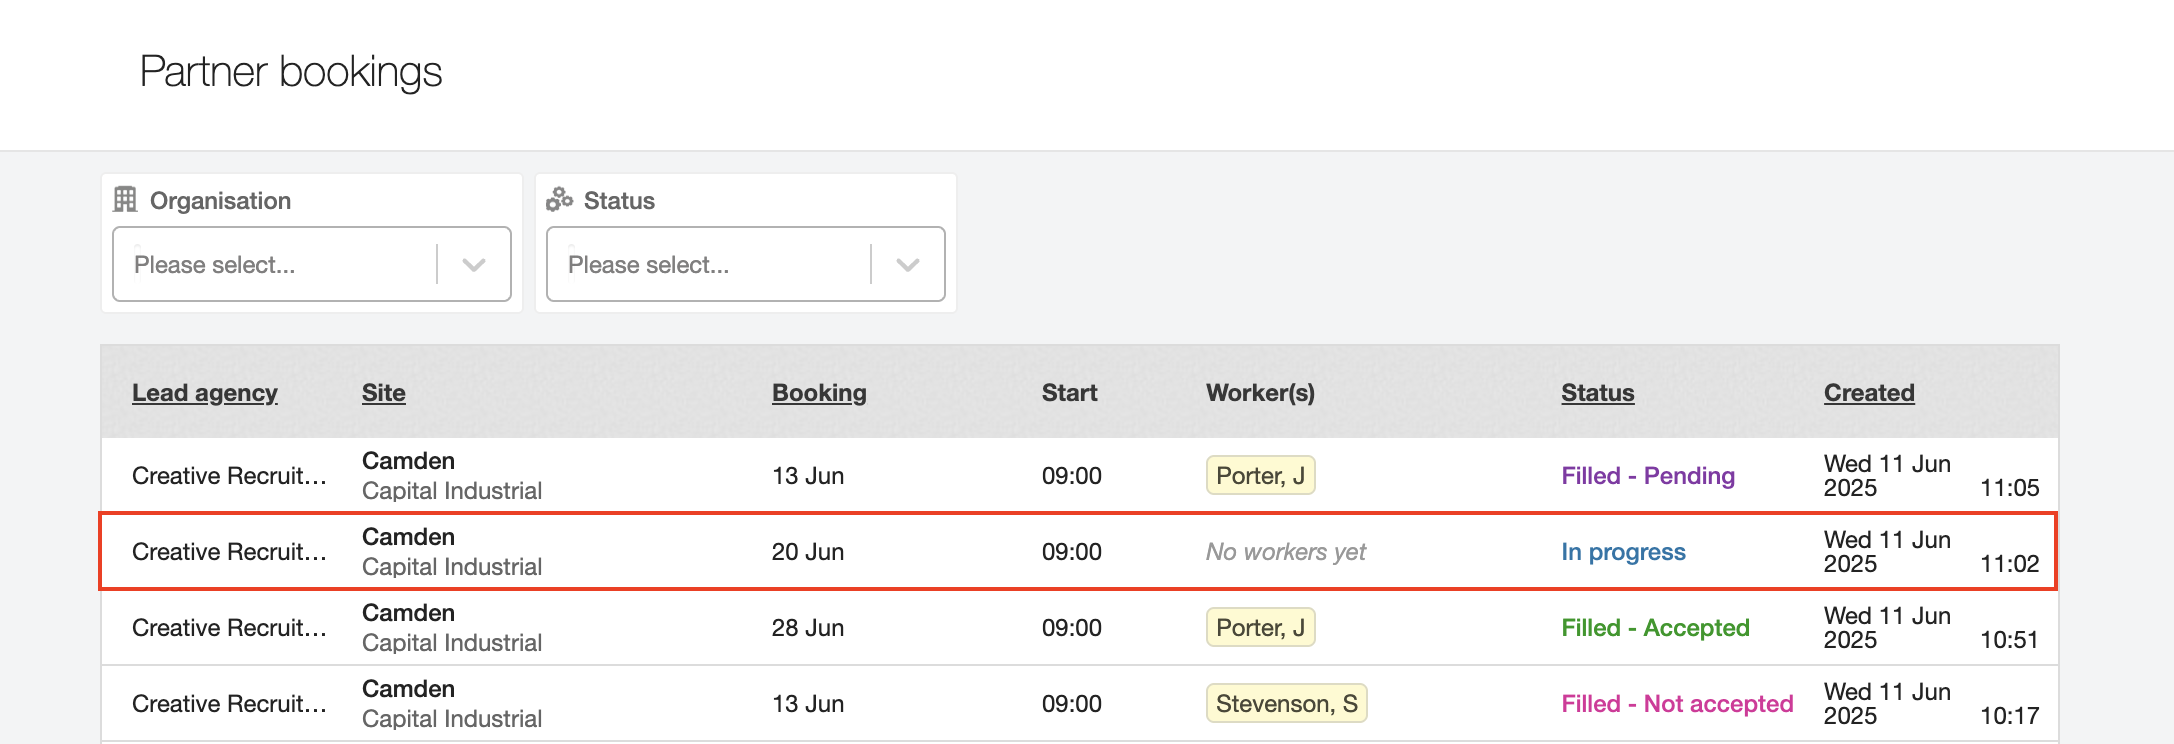Expand the Status dropdown chevron
The width and height of the screenshot is (2174, 744).
[908, 265]
